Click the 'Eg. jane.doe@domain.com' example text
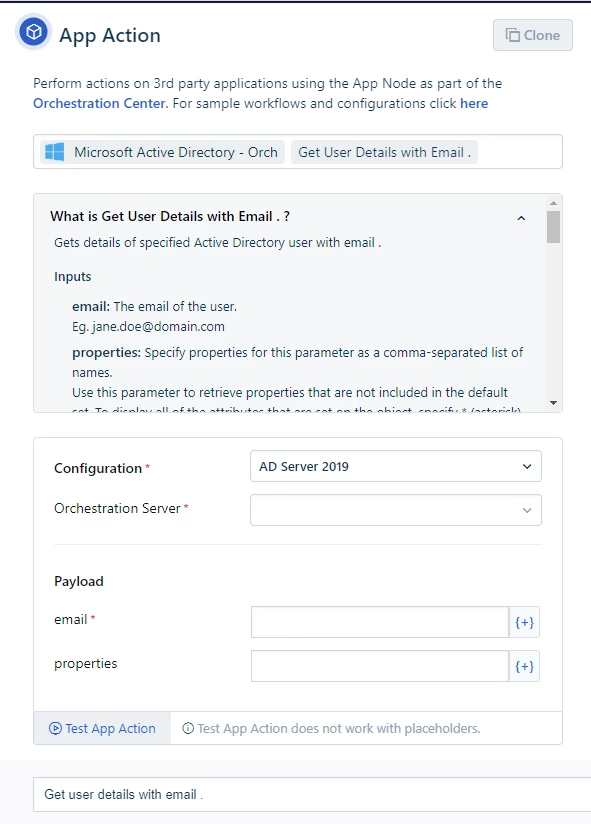The image size is (591, 824). (x=148, y=326)
